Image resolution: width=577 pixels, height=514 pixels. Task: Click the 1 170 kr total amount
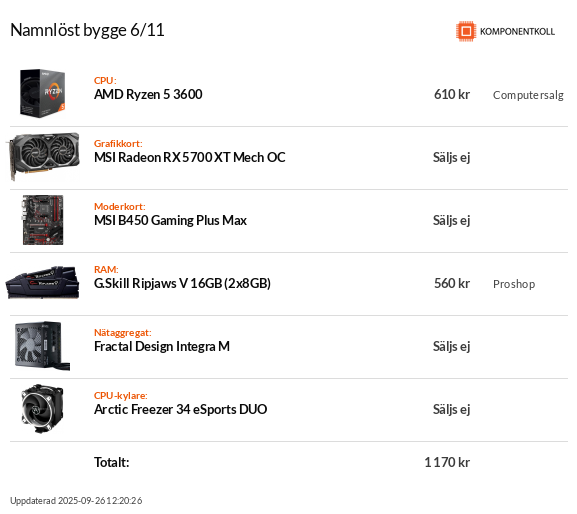pos(447,462)
